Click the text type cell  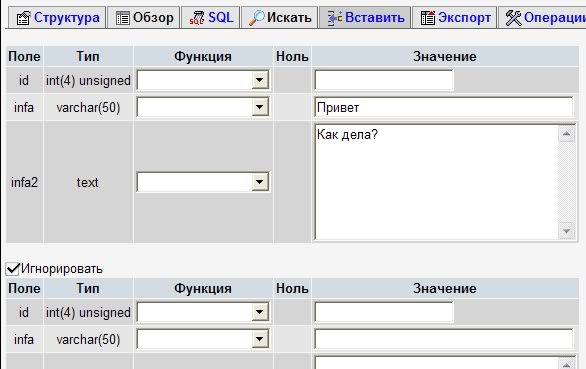pos(88,182)
